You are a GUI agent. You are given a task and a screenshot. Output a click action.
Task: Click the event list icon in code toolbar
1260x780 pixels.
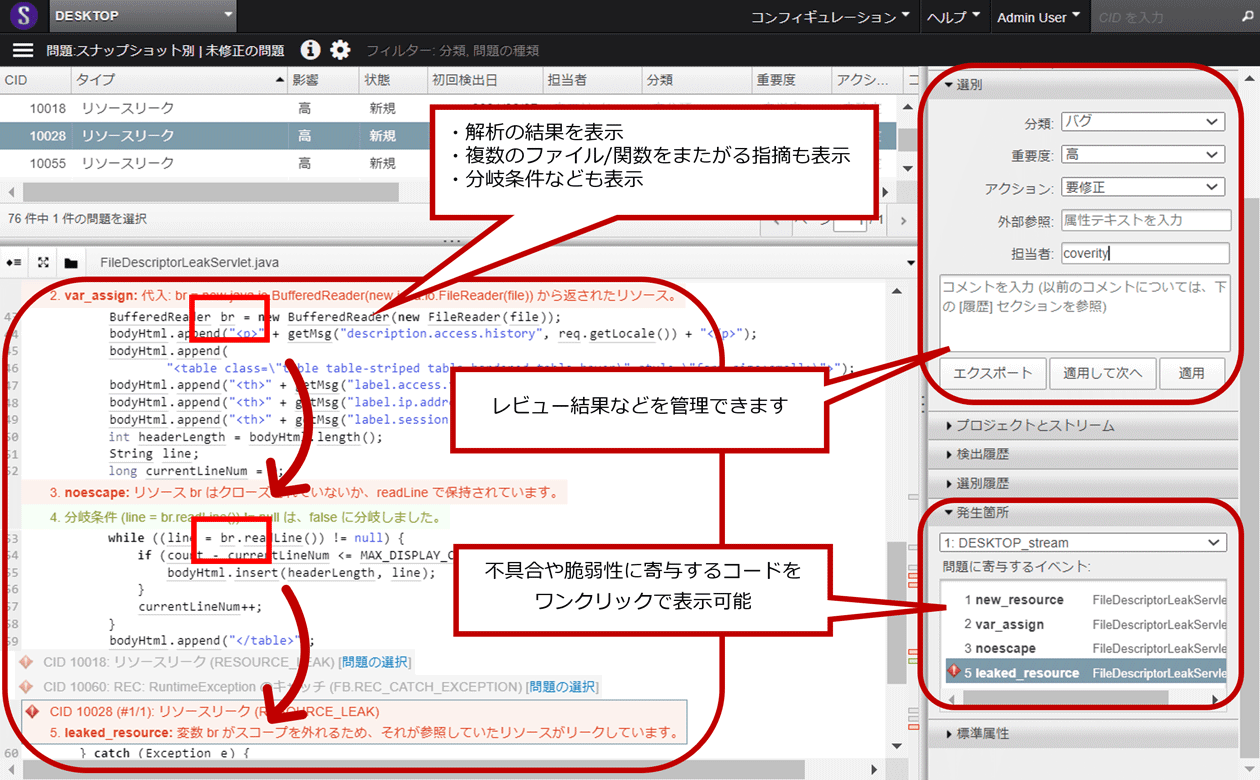(15, 263)
